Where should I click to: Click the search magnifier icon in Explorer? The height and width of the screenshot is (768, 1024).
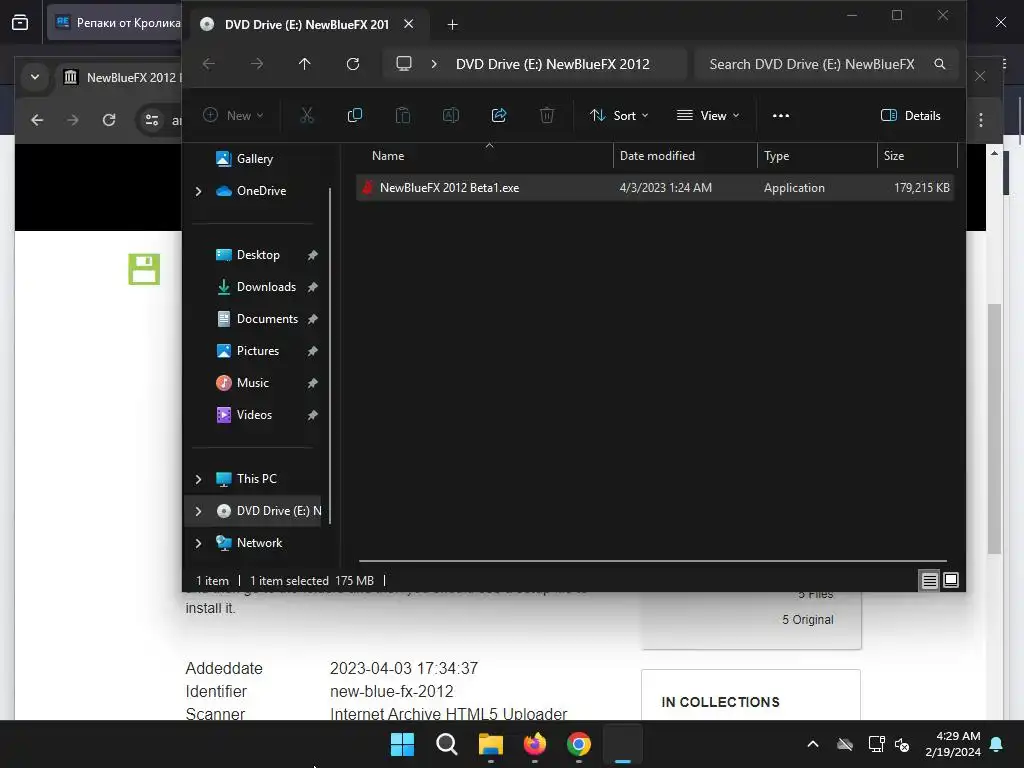(x=940, y=64)
